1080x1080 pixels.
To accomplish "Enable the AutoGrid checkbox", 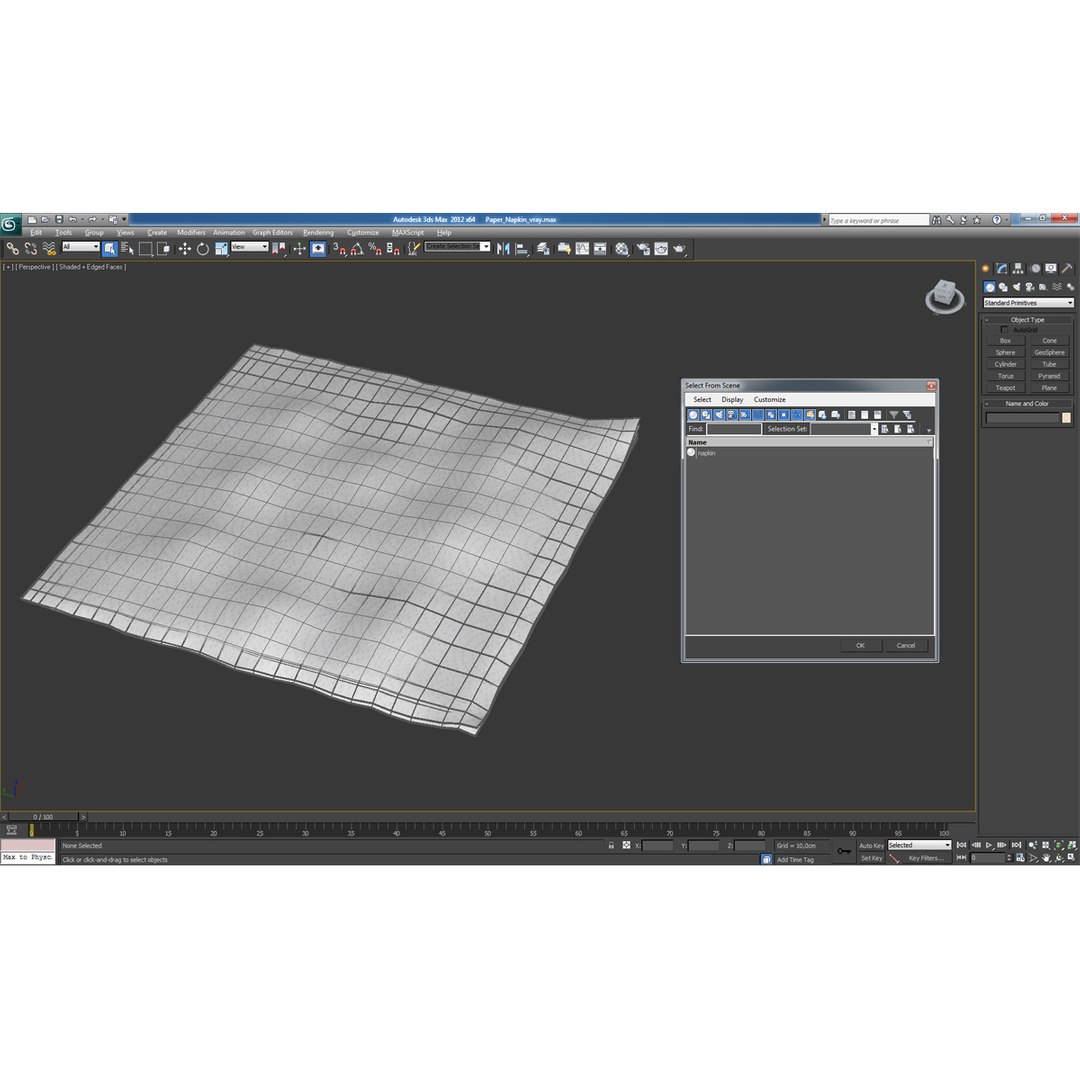I will coord(1004,330).
